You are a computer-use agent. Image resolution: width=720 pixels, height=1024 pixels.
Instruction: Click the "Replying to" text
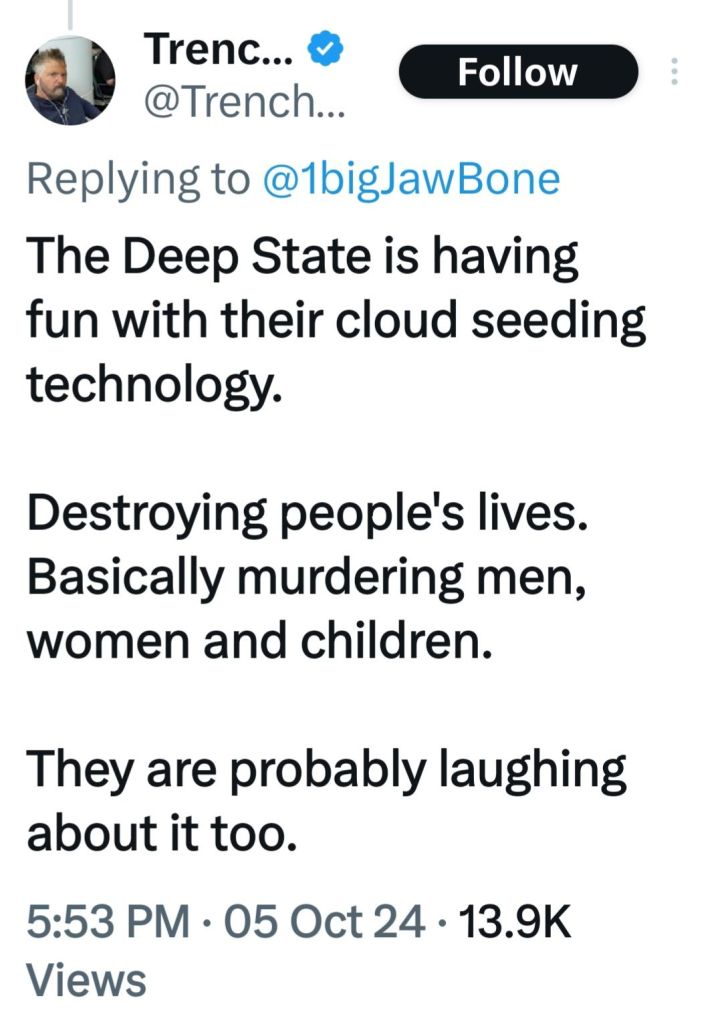coord(137,178)
